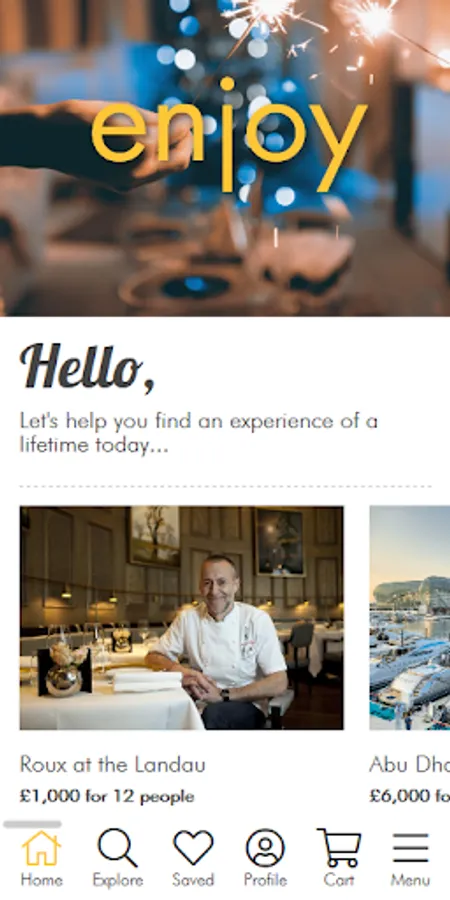Open the hamburger Menu icon
The height and width of the screenshot is (900, 450).
410,848
